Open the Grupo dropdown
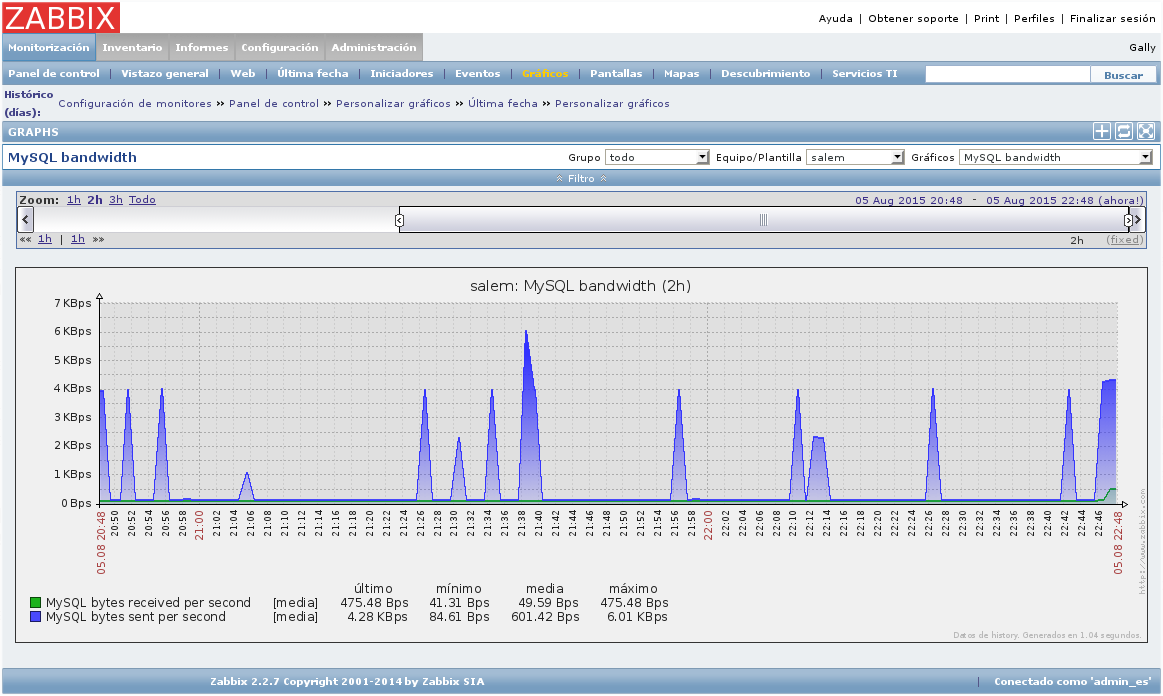The height and width of the screenshot is (696, 1163). [657, 157]
